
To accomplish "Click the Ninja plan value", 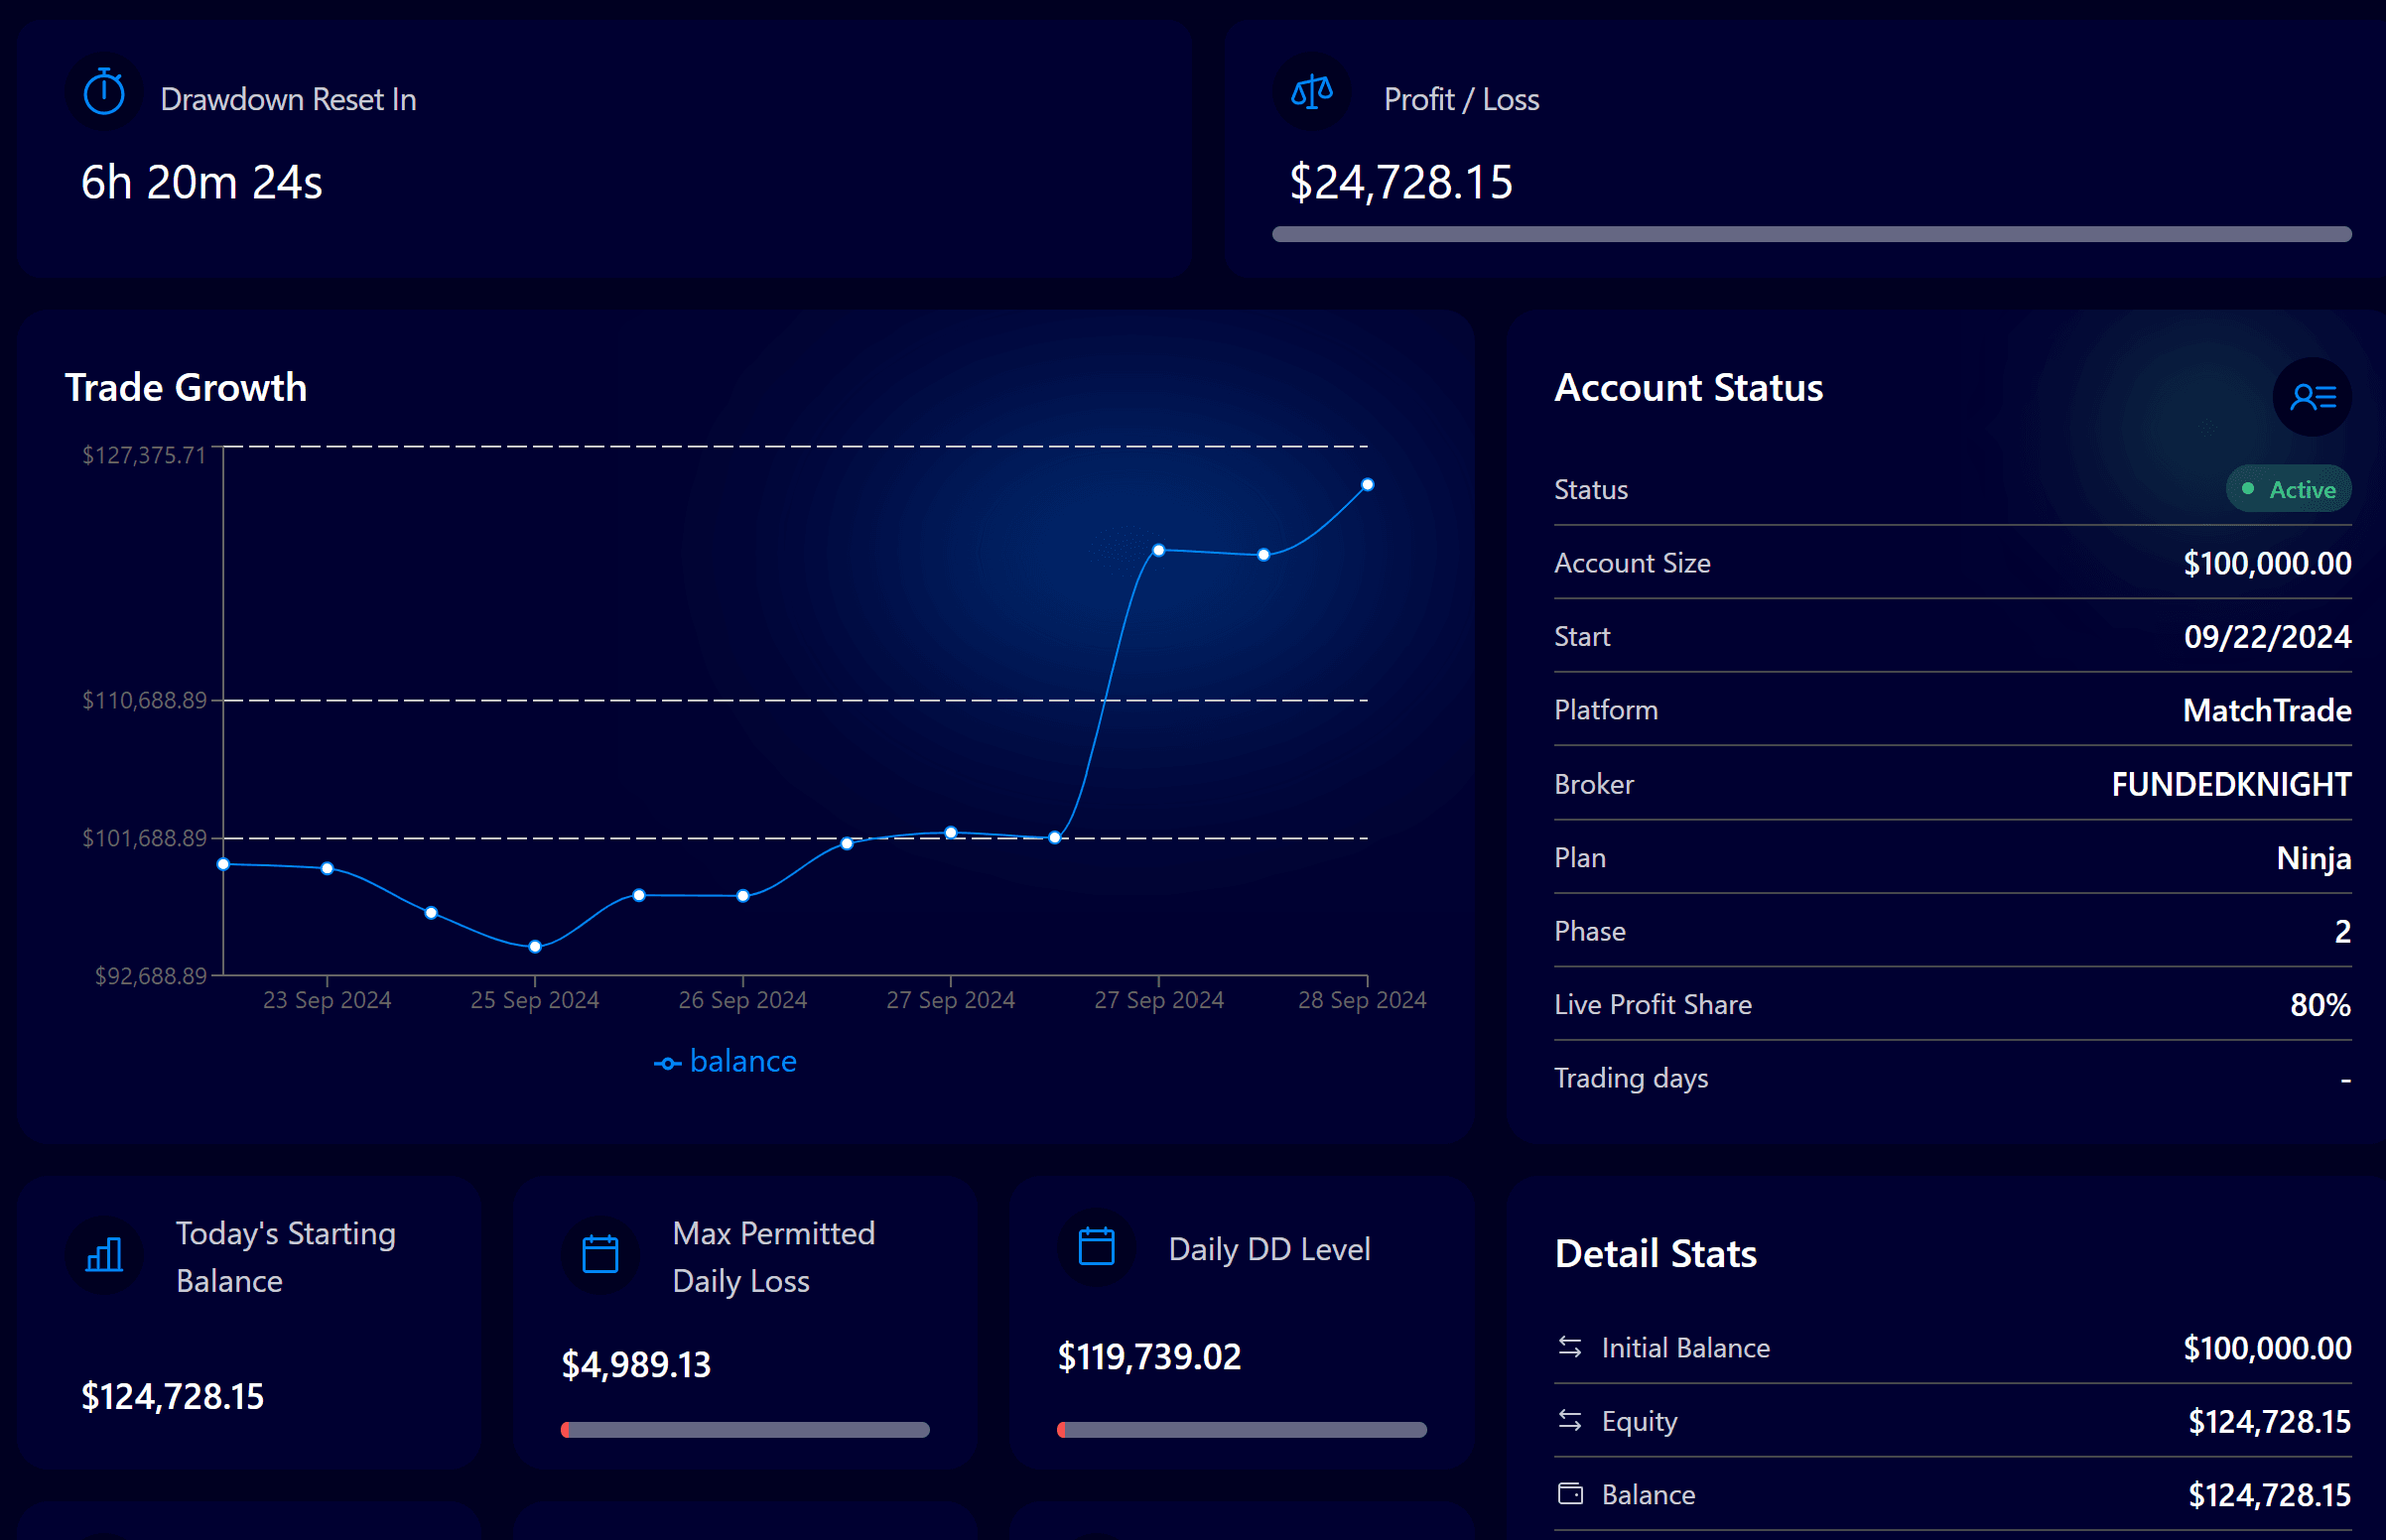I will 2314,858.
